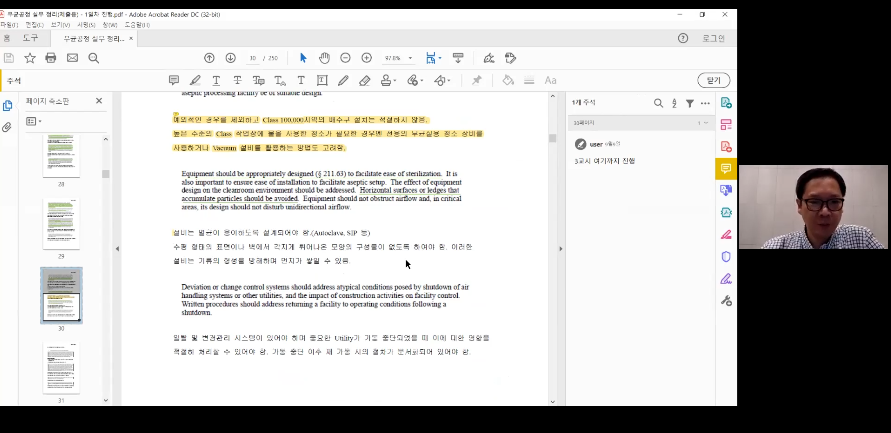This screenshot has height=433, width=891.
Task: Activate the selection arrow tool
Action: point(303,58)
